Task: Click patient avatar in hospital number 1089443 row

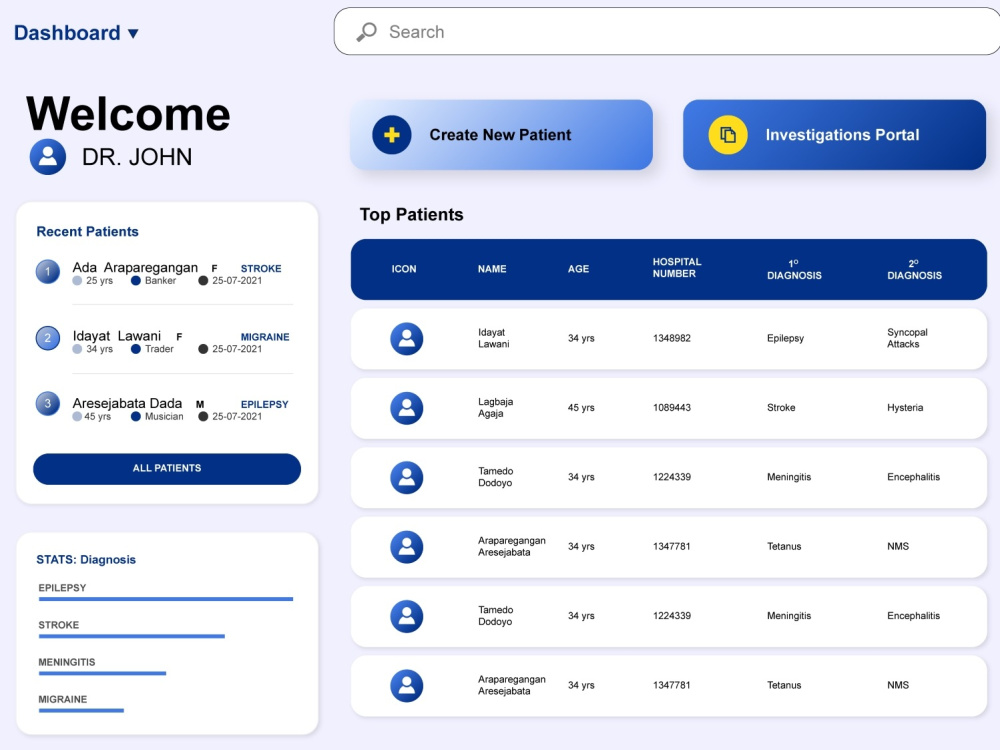Action: tap(407, 408)
